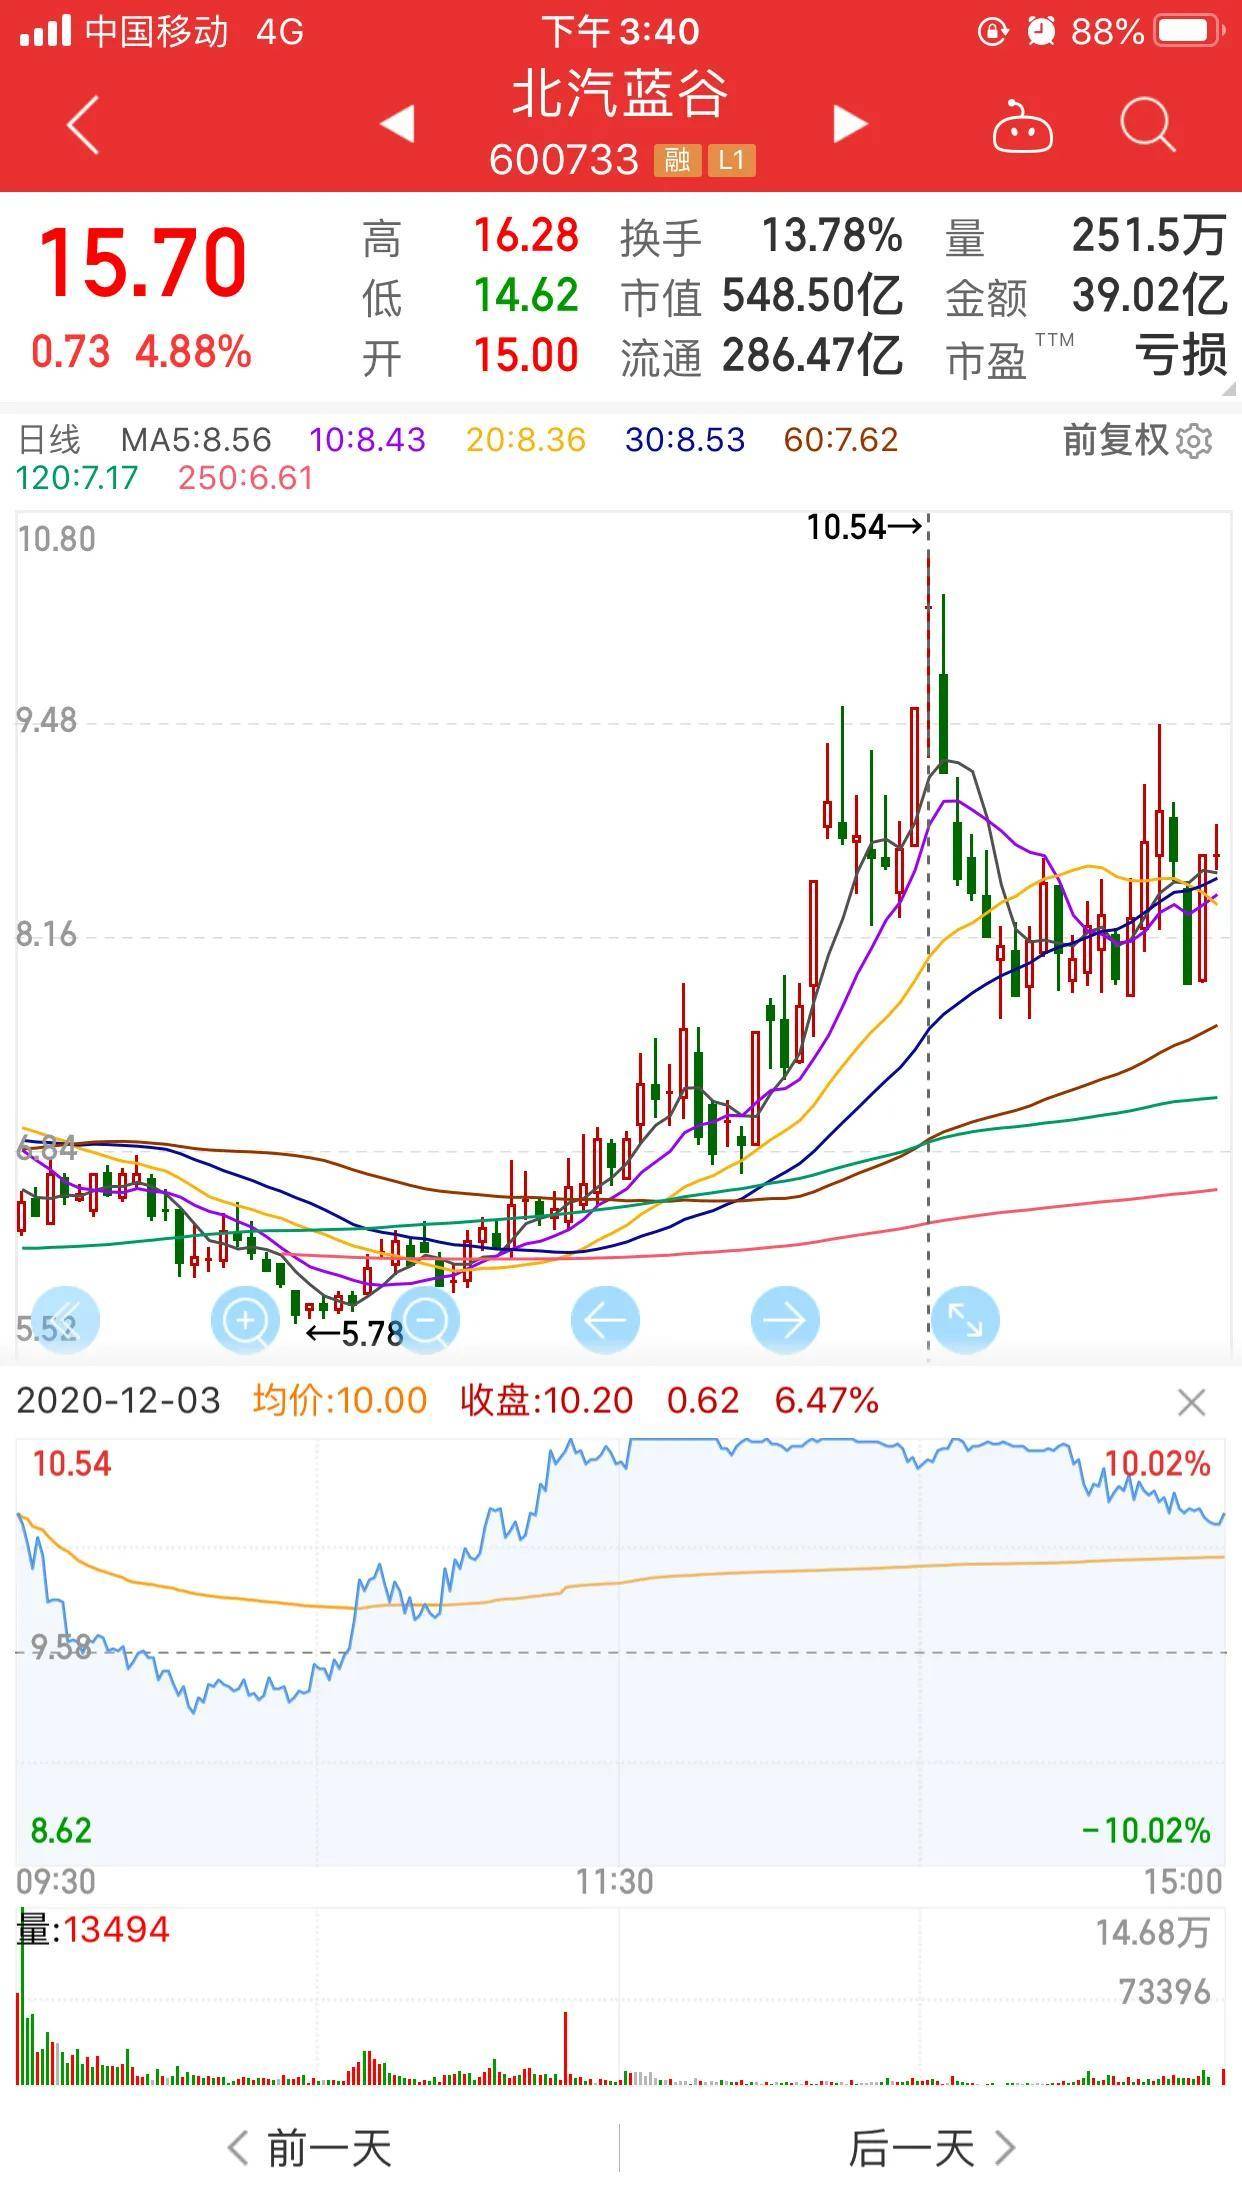Tap current price 15.70
Image resolution: width=1242 pixels, height=2208 pixels.
coord(142,263)
